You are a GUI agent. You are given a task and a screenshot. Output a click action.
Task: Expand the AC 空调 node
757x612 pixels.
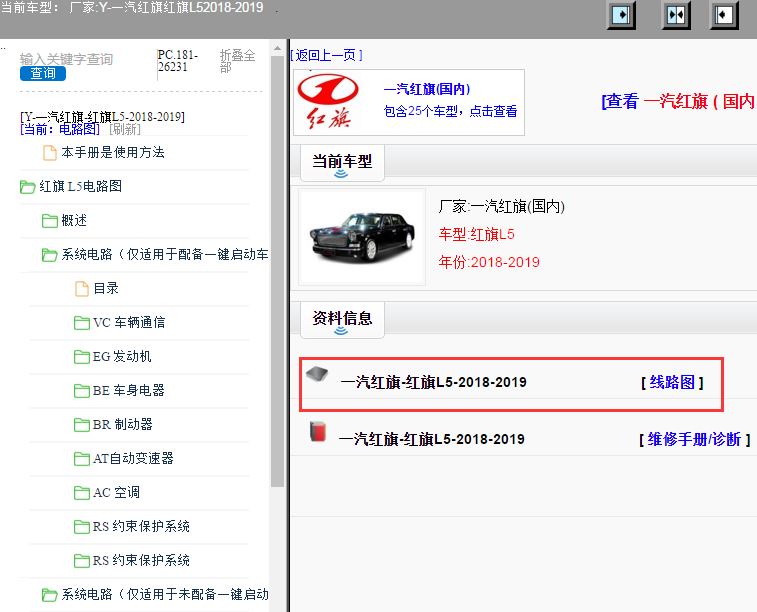(116, 493)
